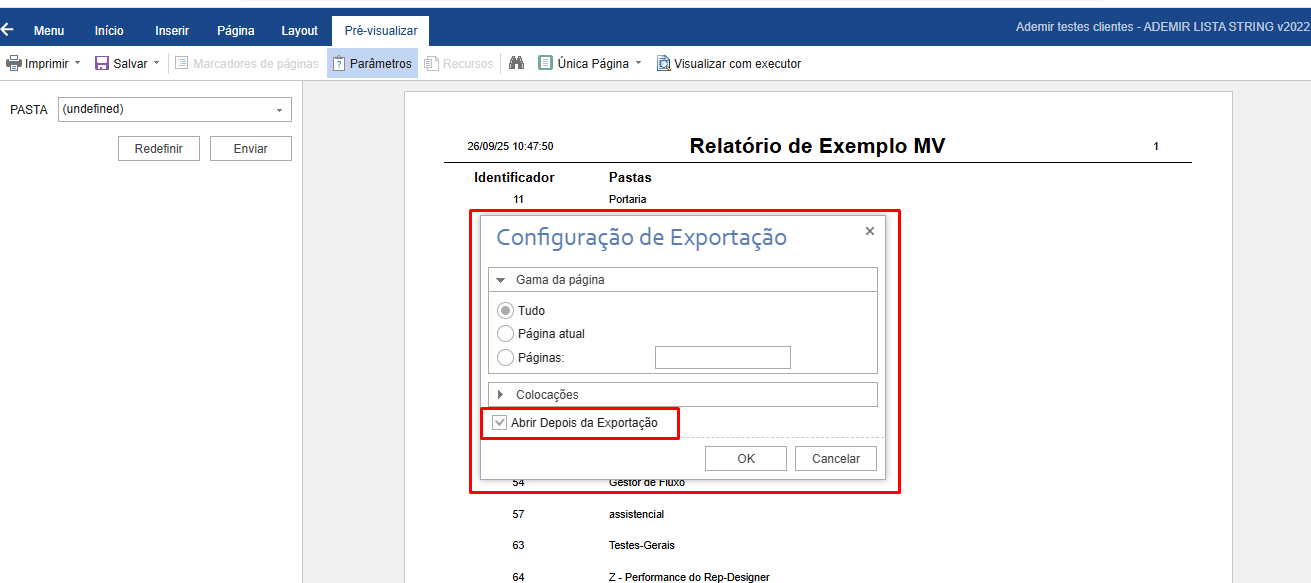This screenshot has width=1311, height=583.
Task: Select the Página atual radio option
Action: click(505, 334)
